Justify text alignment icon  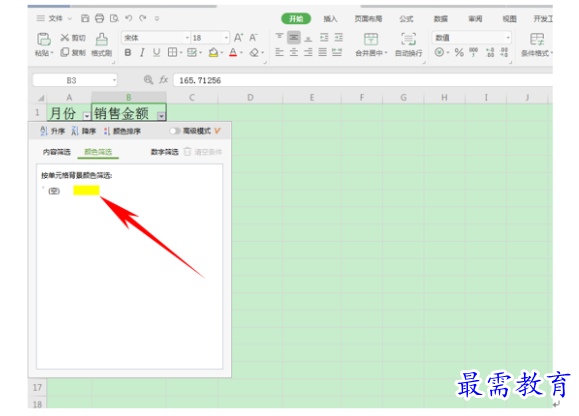[x=323, y=52]
